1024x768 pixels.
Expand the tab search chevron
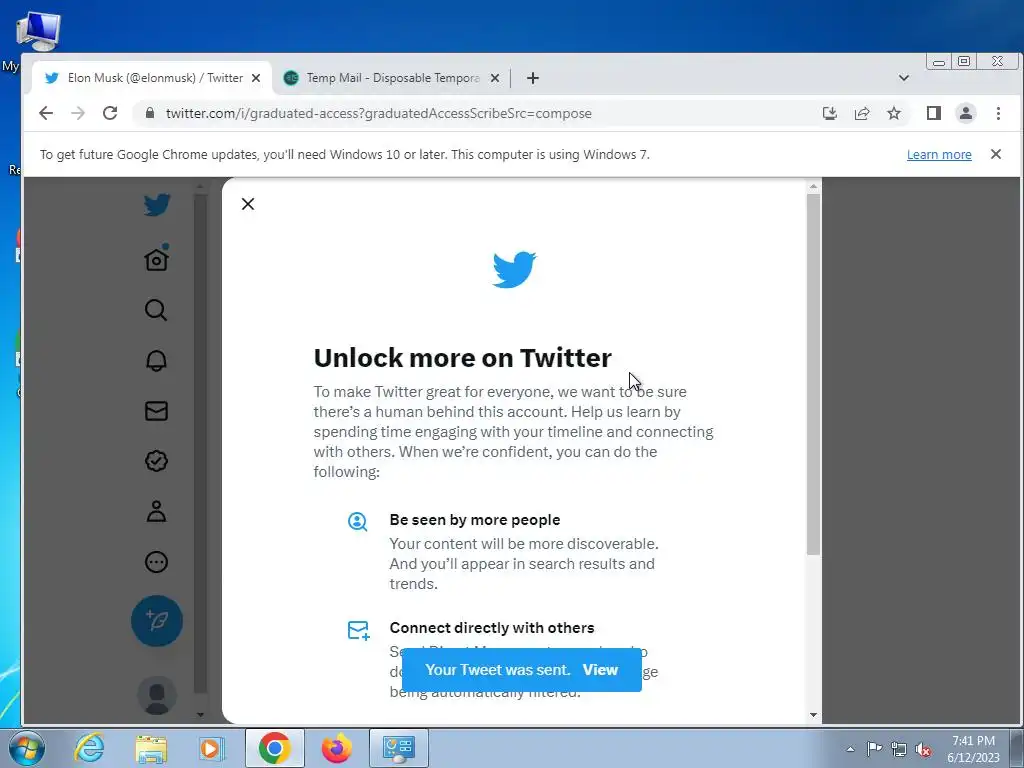[903, 78]
